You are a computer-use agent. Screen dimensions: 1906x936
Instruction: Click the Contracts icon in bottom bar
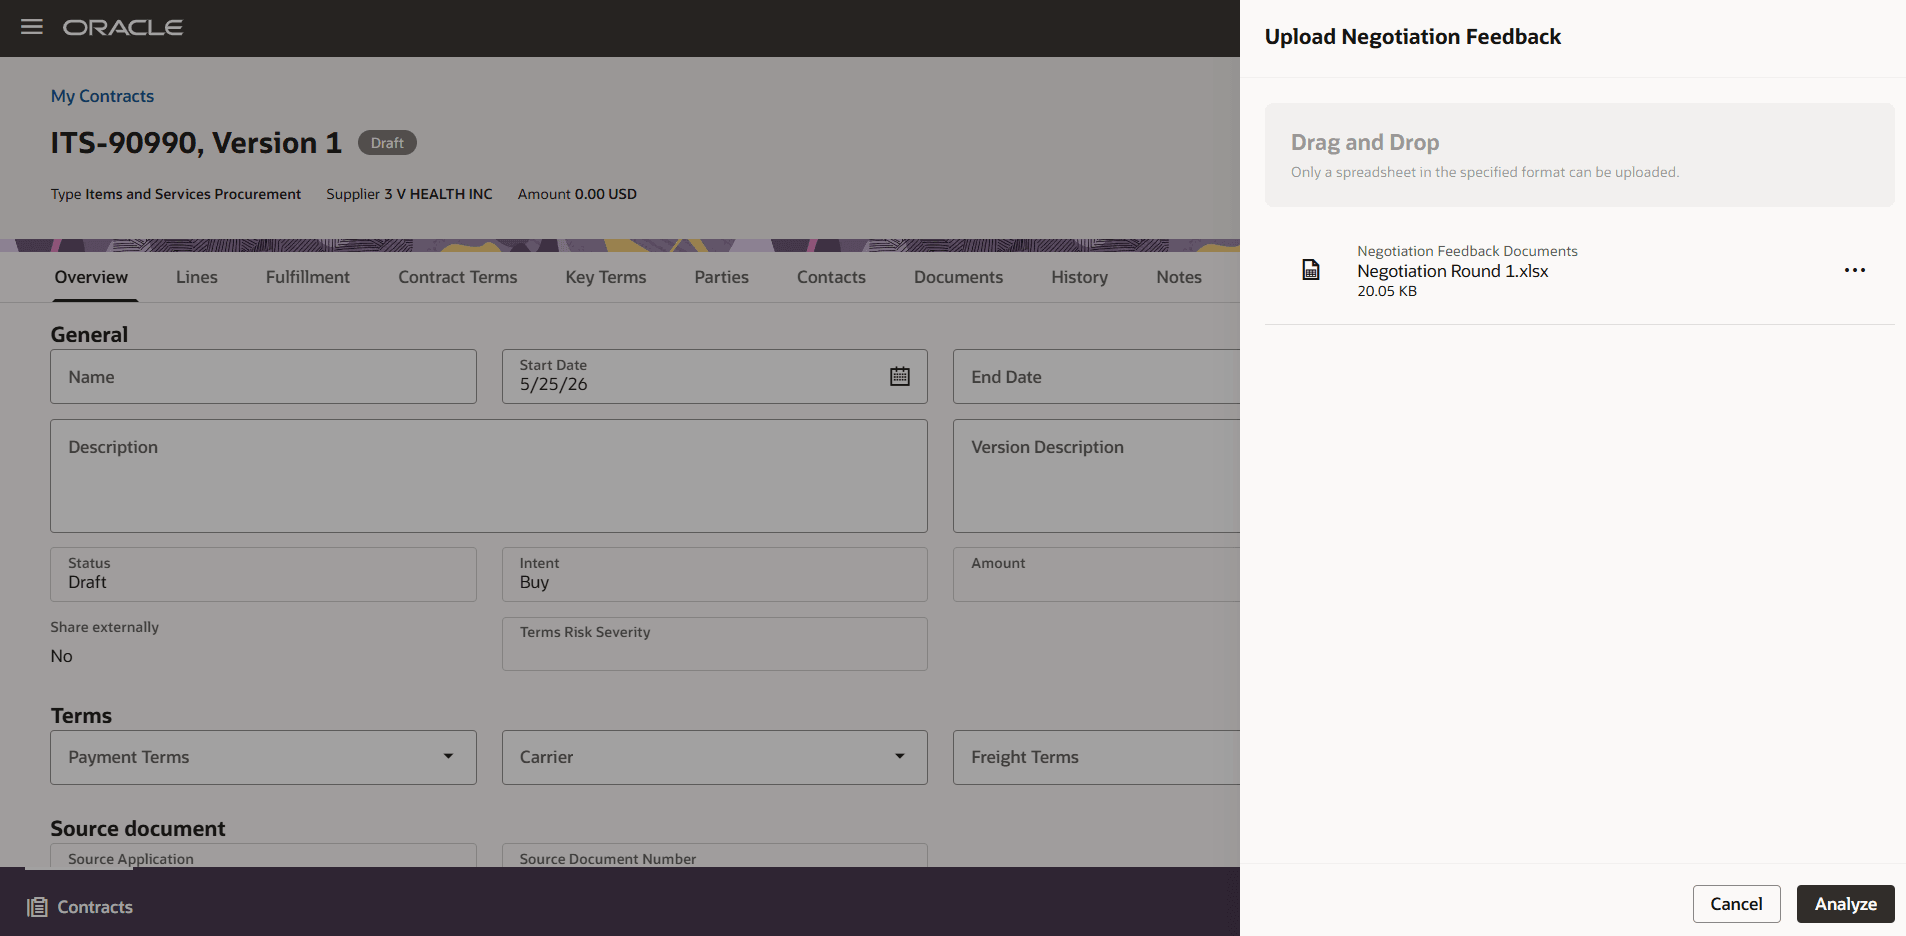coord(37,907)
